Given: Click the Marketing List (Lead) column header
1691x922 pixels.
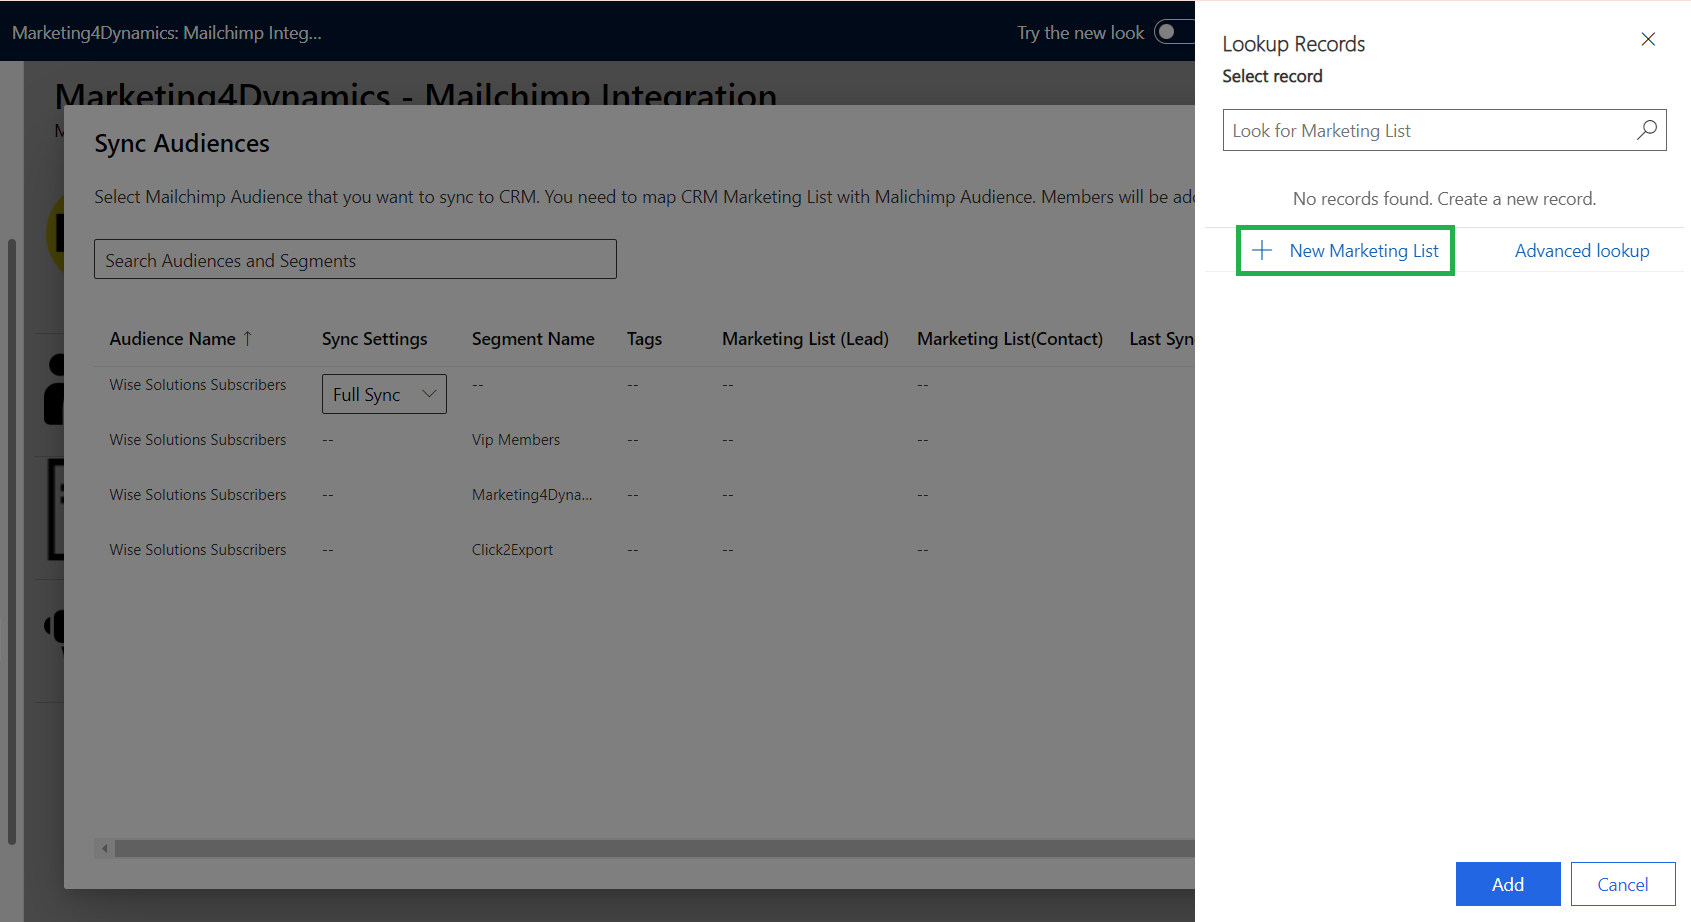Looking at the screenshot, I should (x=805, y=339).
